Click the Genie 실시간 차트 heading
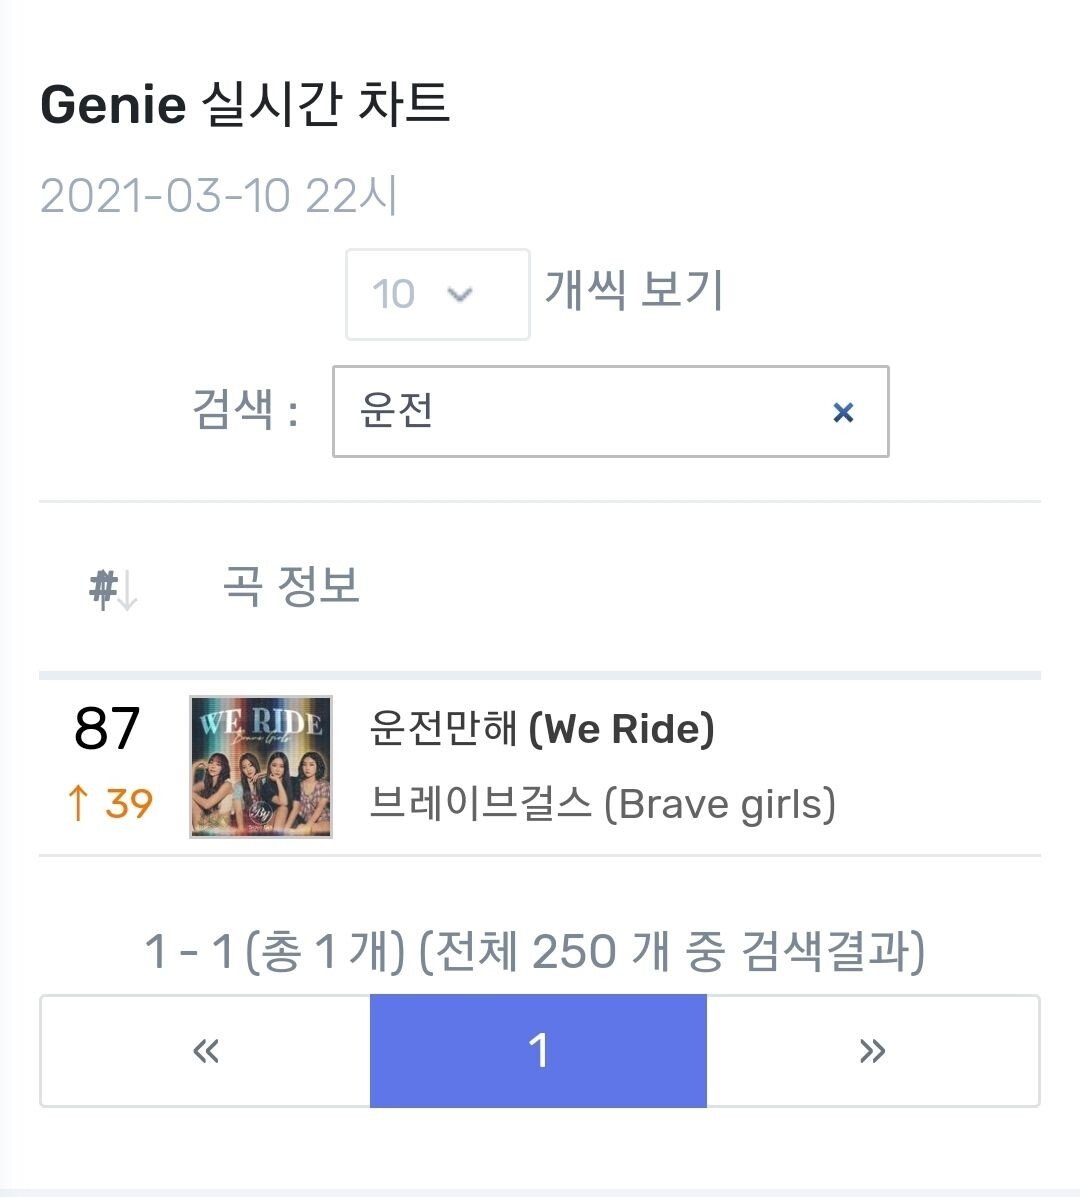The width and height of the screenshot is (1080, 1197). click(x=245, y=104)
